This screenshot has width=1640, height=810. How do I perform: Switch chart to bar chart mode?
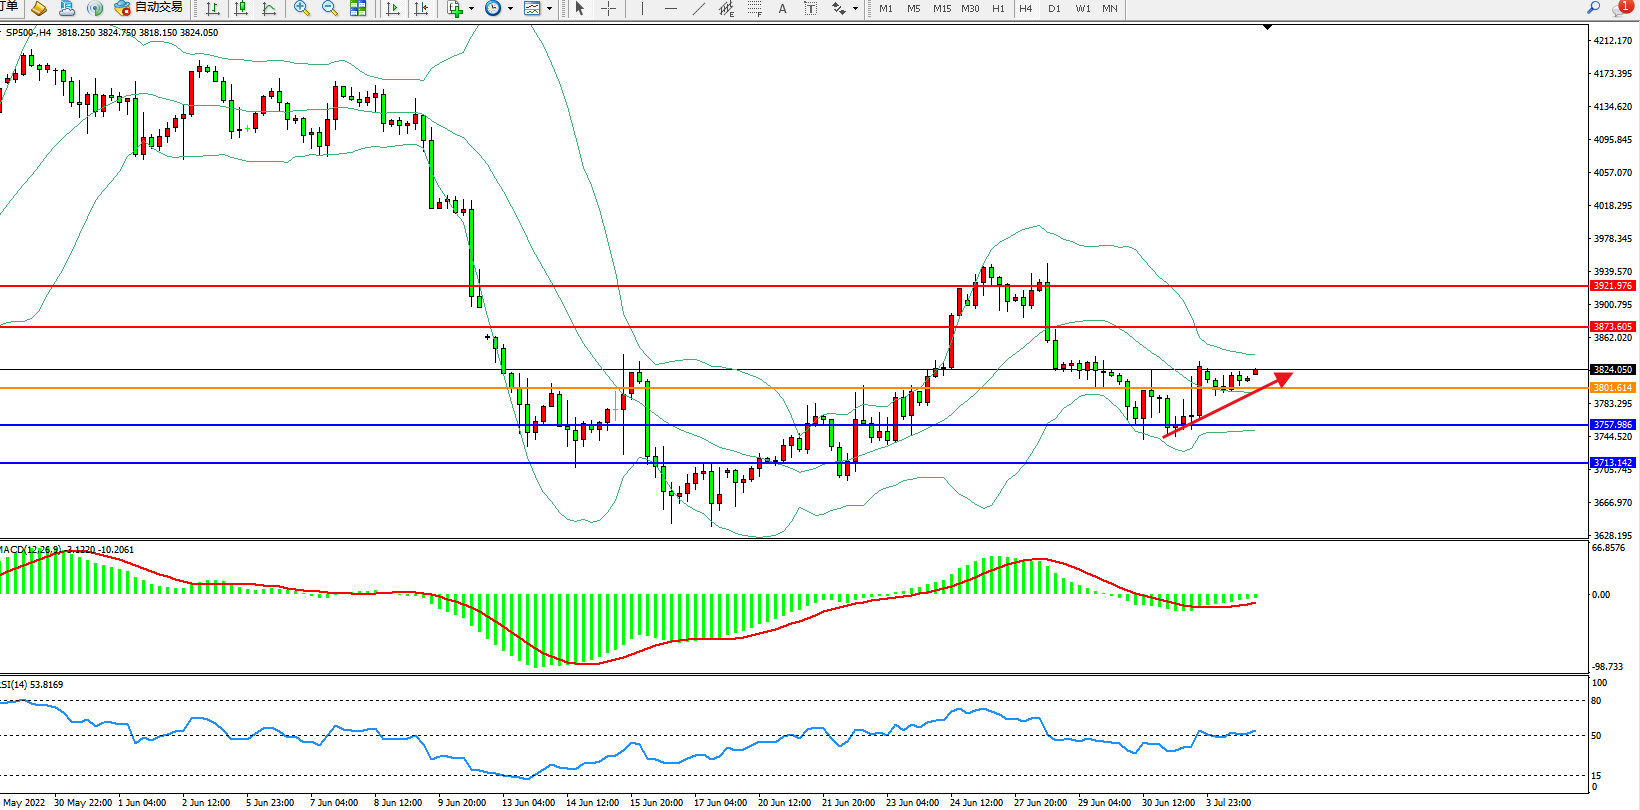(x=213, y=9)
